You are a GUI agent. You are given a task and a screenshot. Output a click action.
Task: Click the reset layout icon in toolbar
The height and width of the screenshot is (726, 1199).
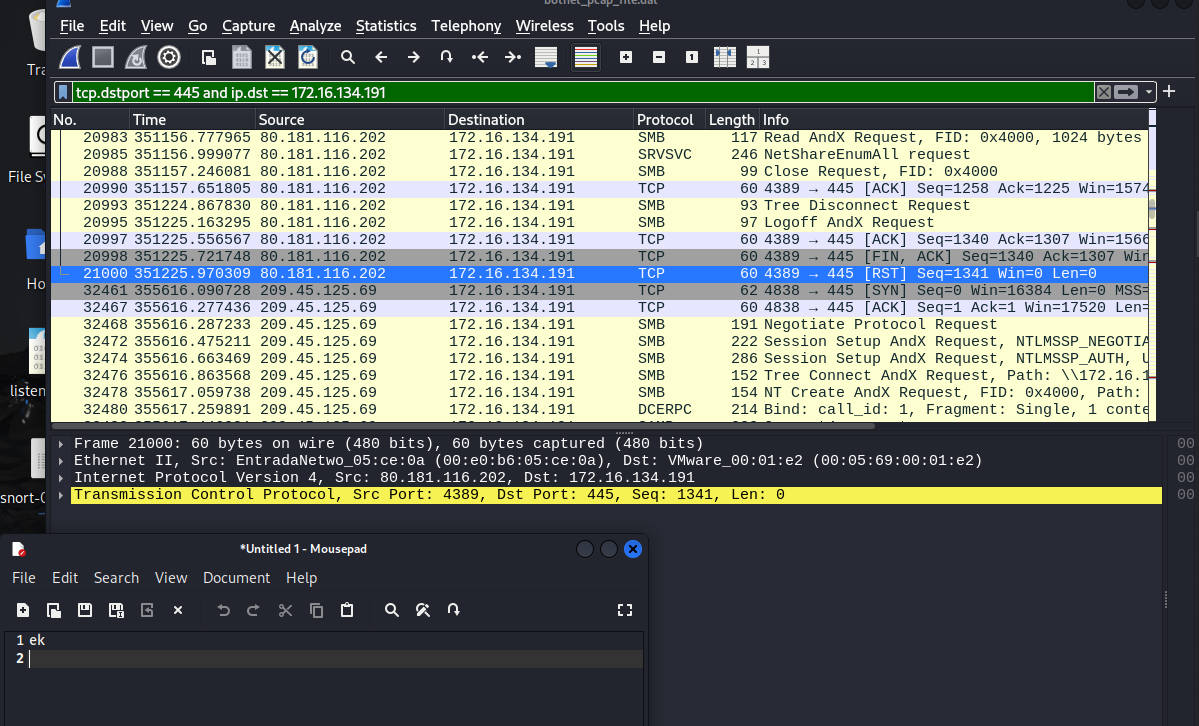click(x=757, y=57)
